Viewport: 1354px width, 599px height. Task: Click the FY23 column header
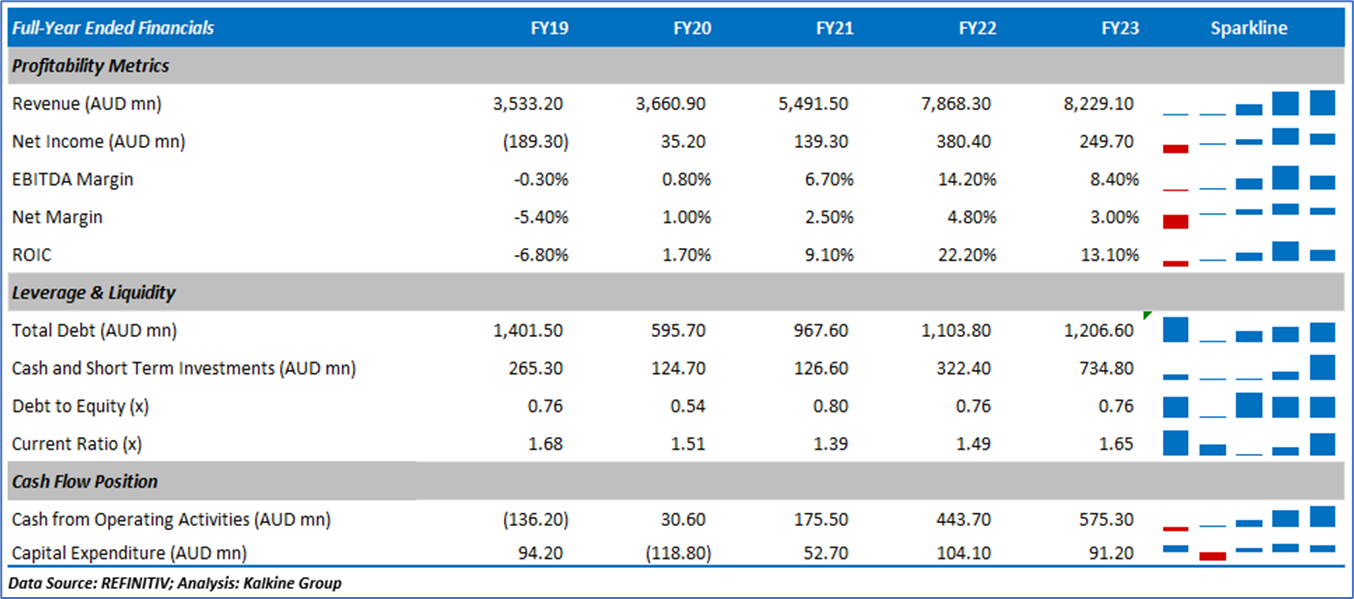1120,28
